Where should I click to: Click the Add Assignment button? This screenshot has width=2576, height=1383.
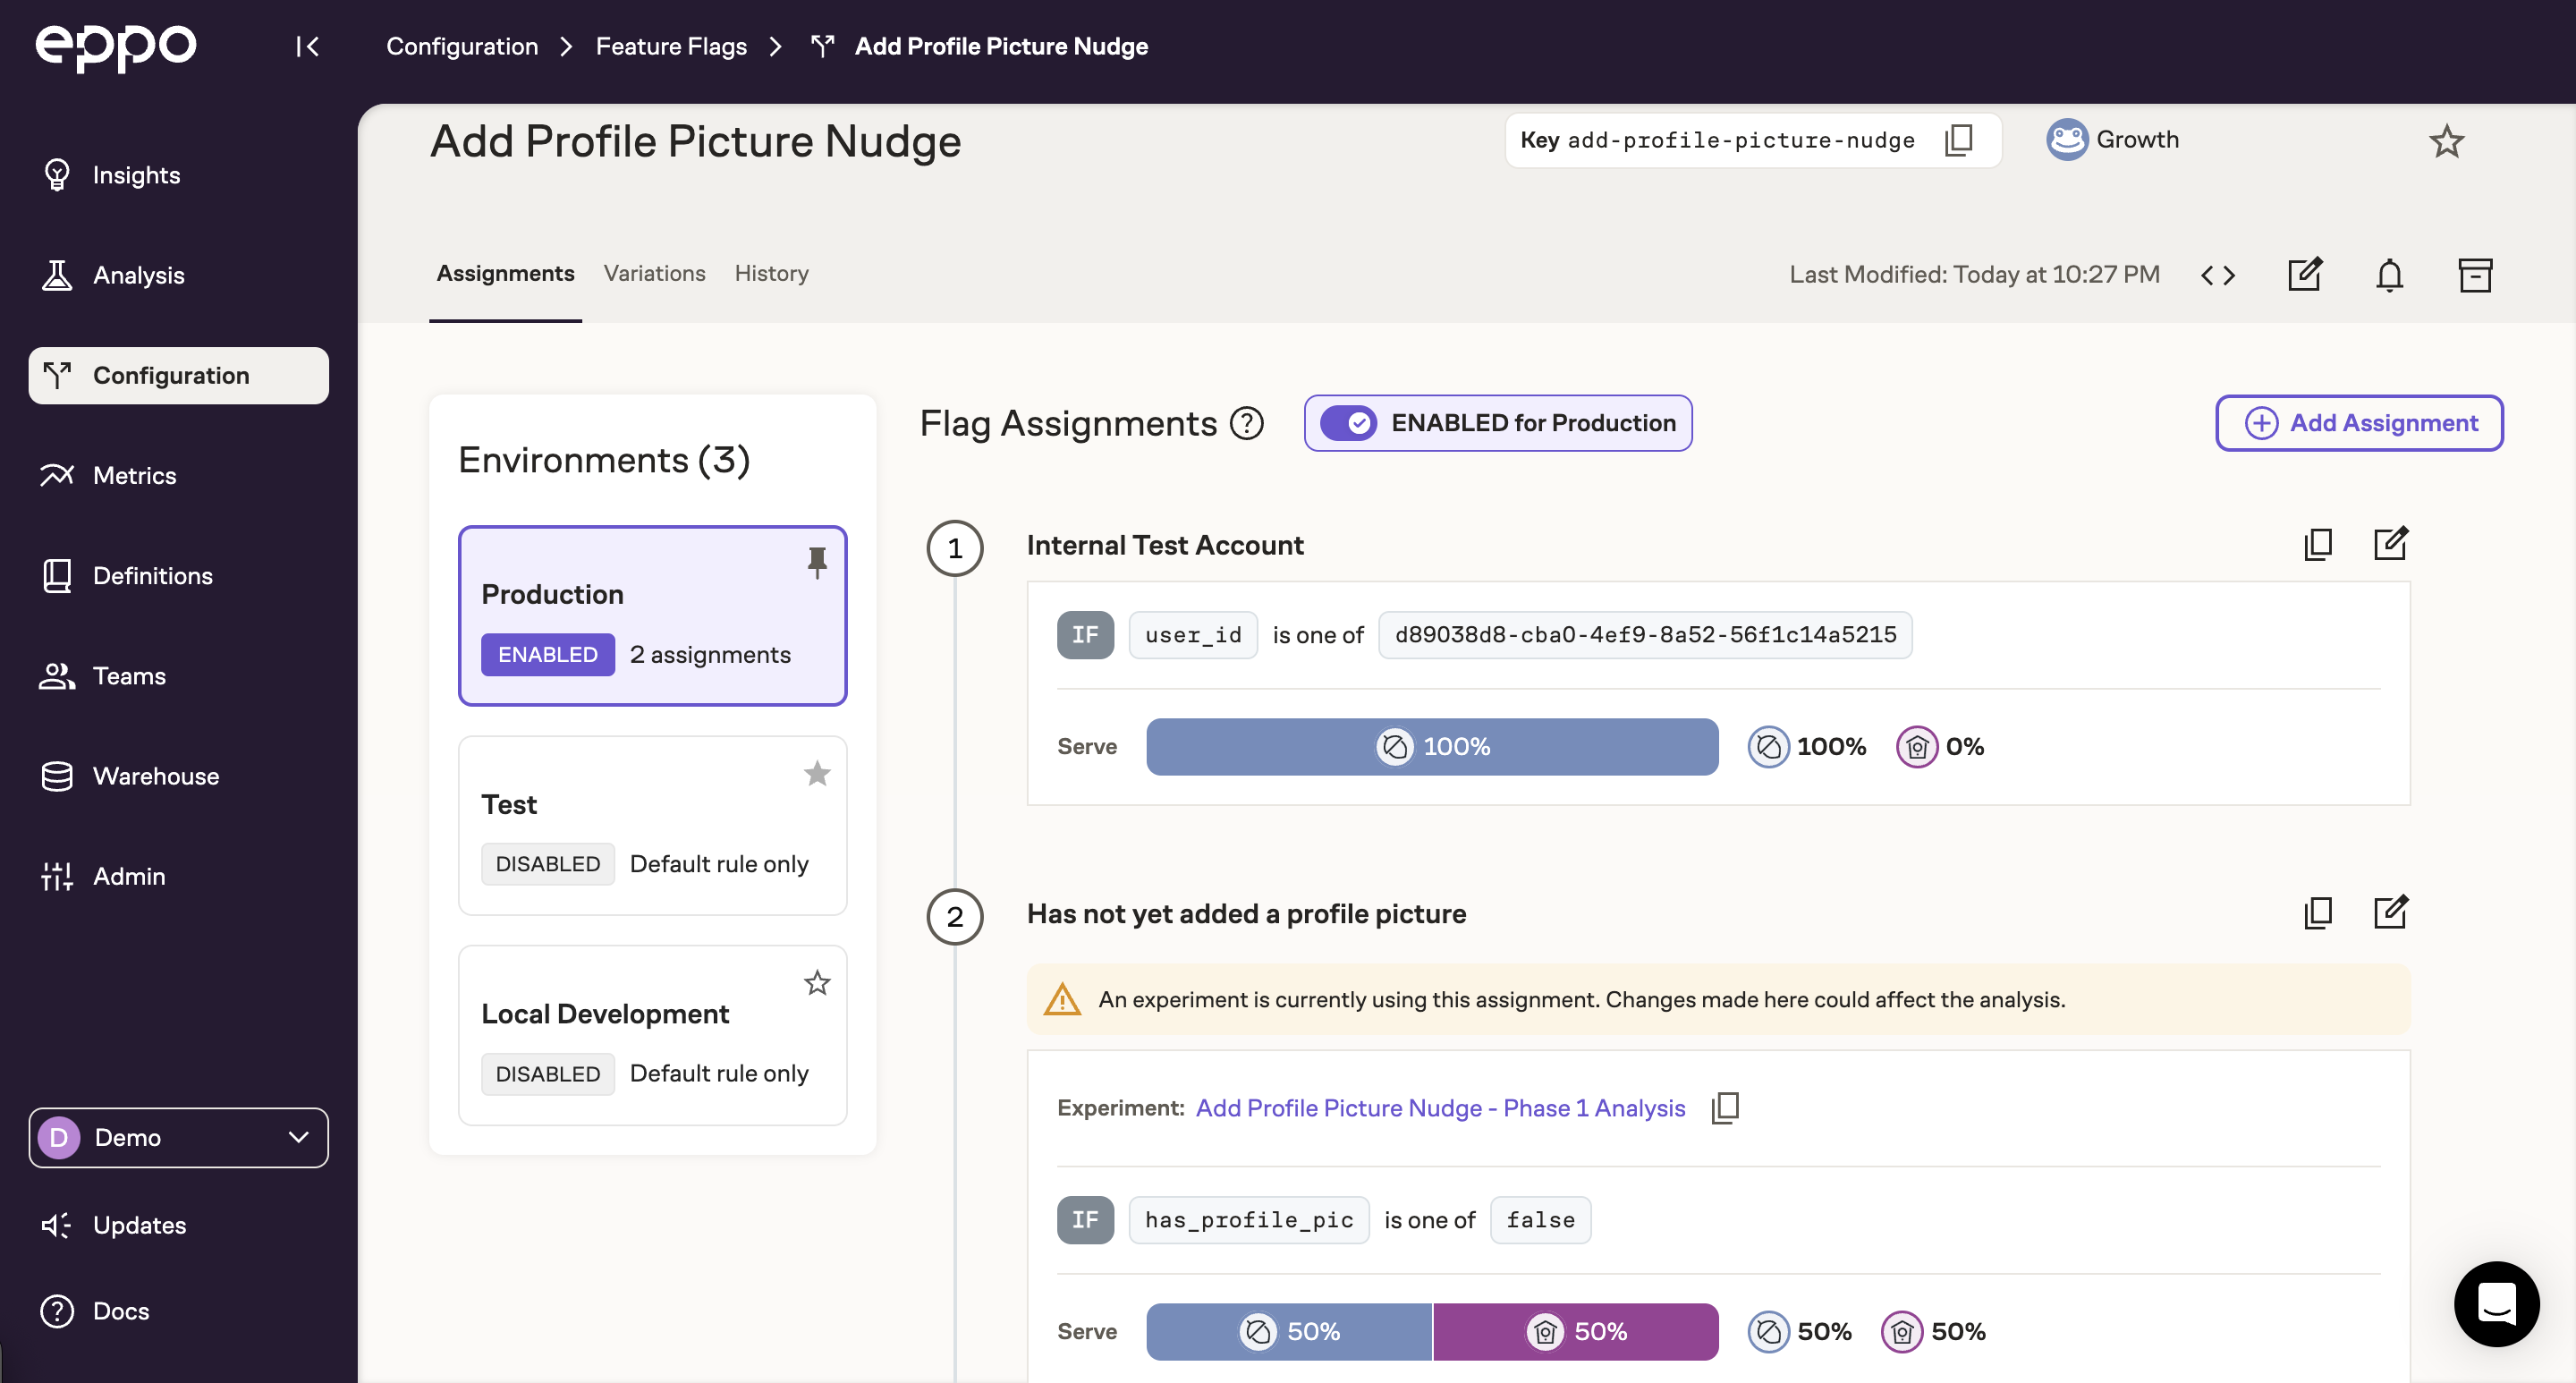coord(2359,423)
